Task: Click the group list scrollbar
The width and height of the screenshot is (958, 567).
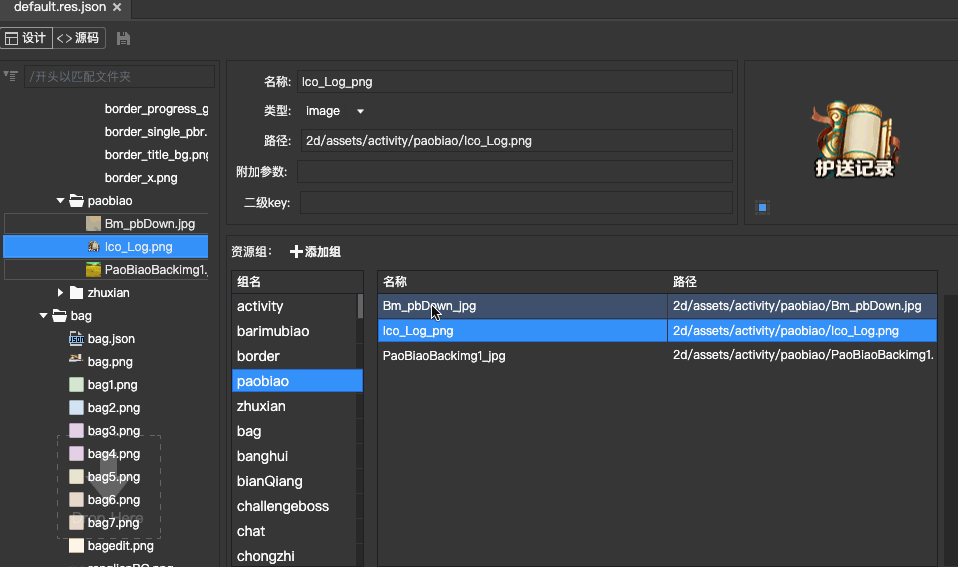Action: 360,306
